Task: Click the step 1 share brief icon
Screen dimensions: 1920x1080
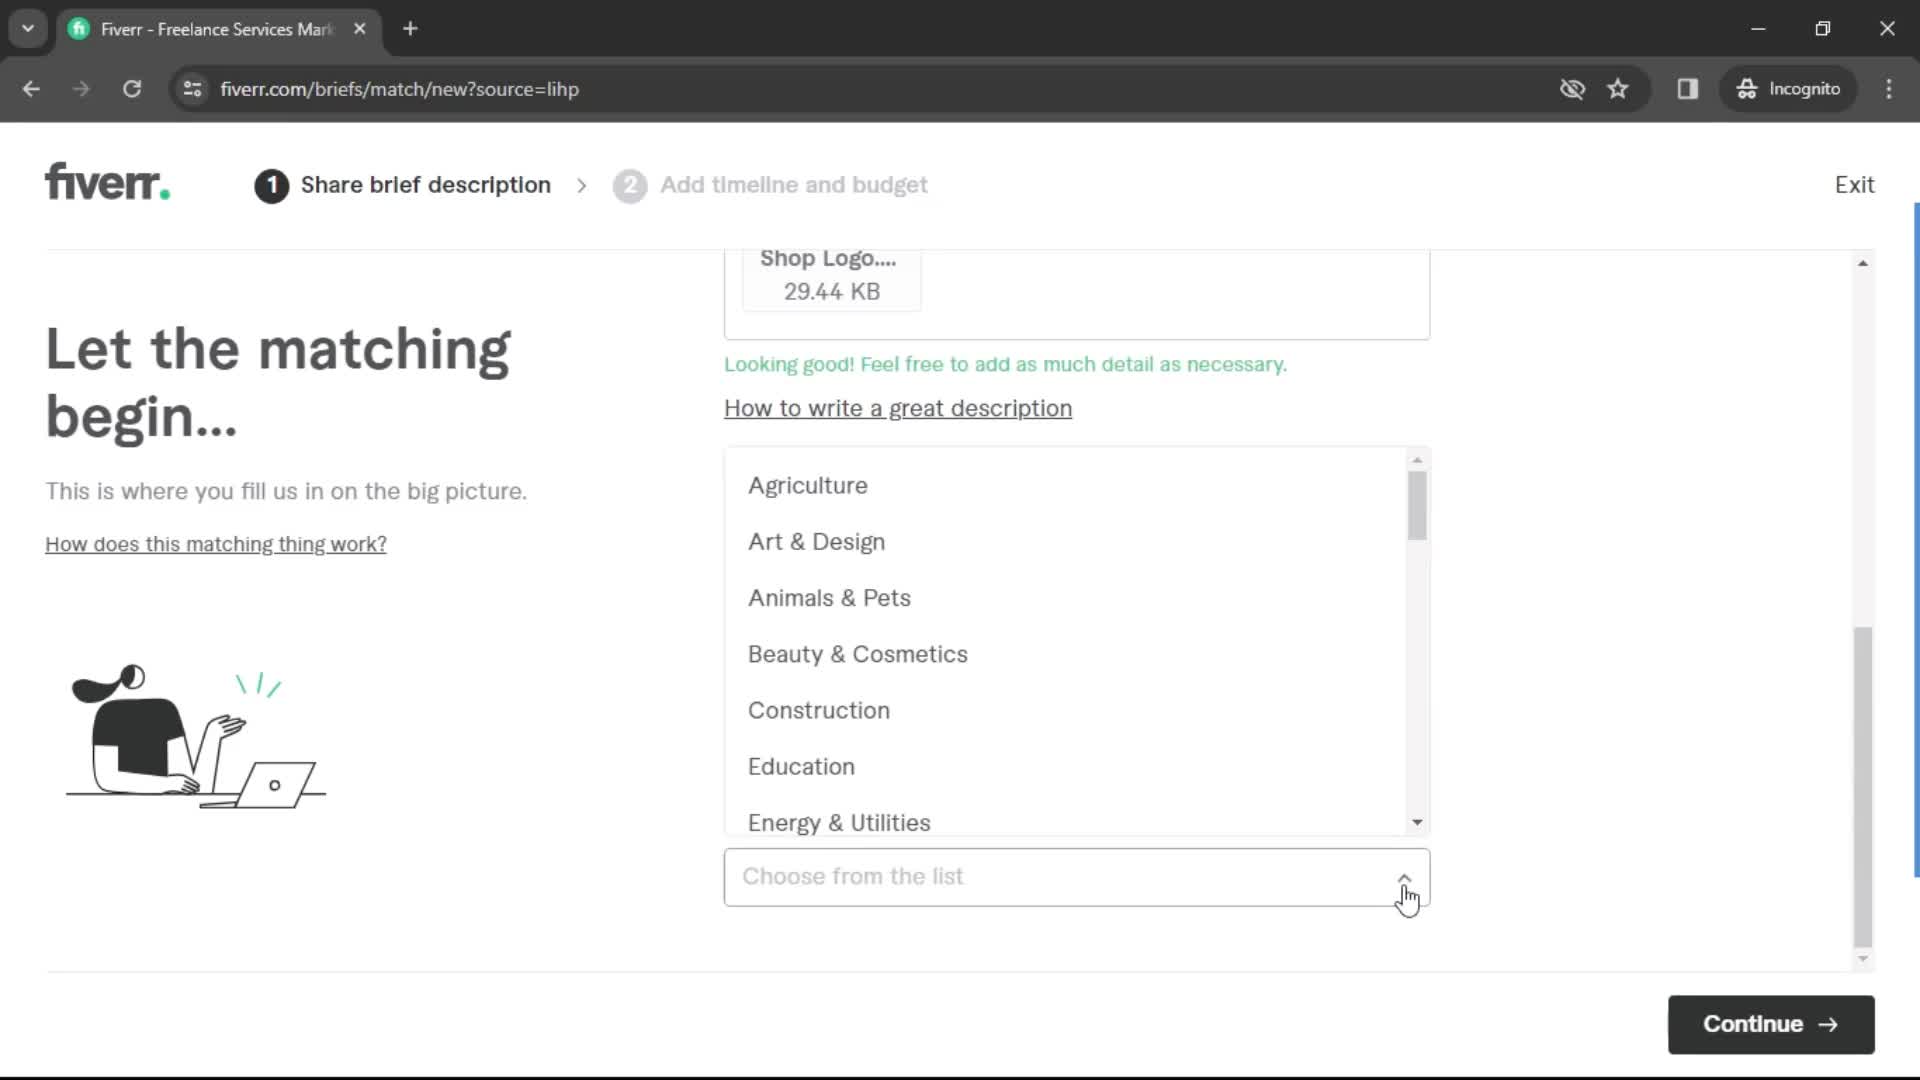Action: click(x=272, y=185)
